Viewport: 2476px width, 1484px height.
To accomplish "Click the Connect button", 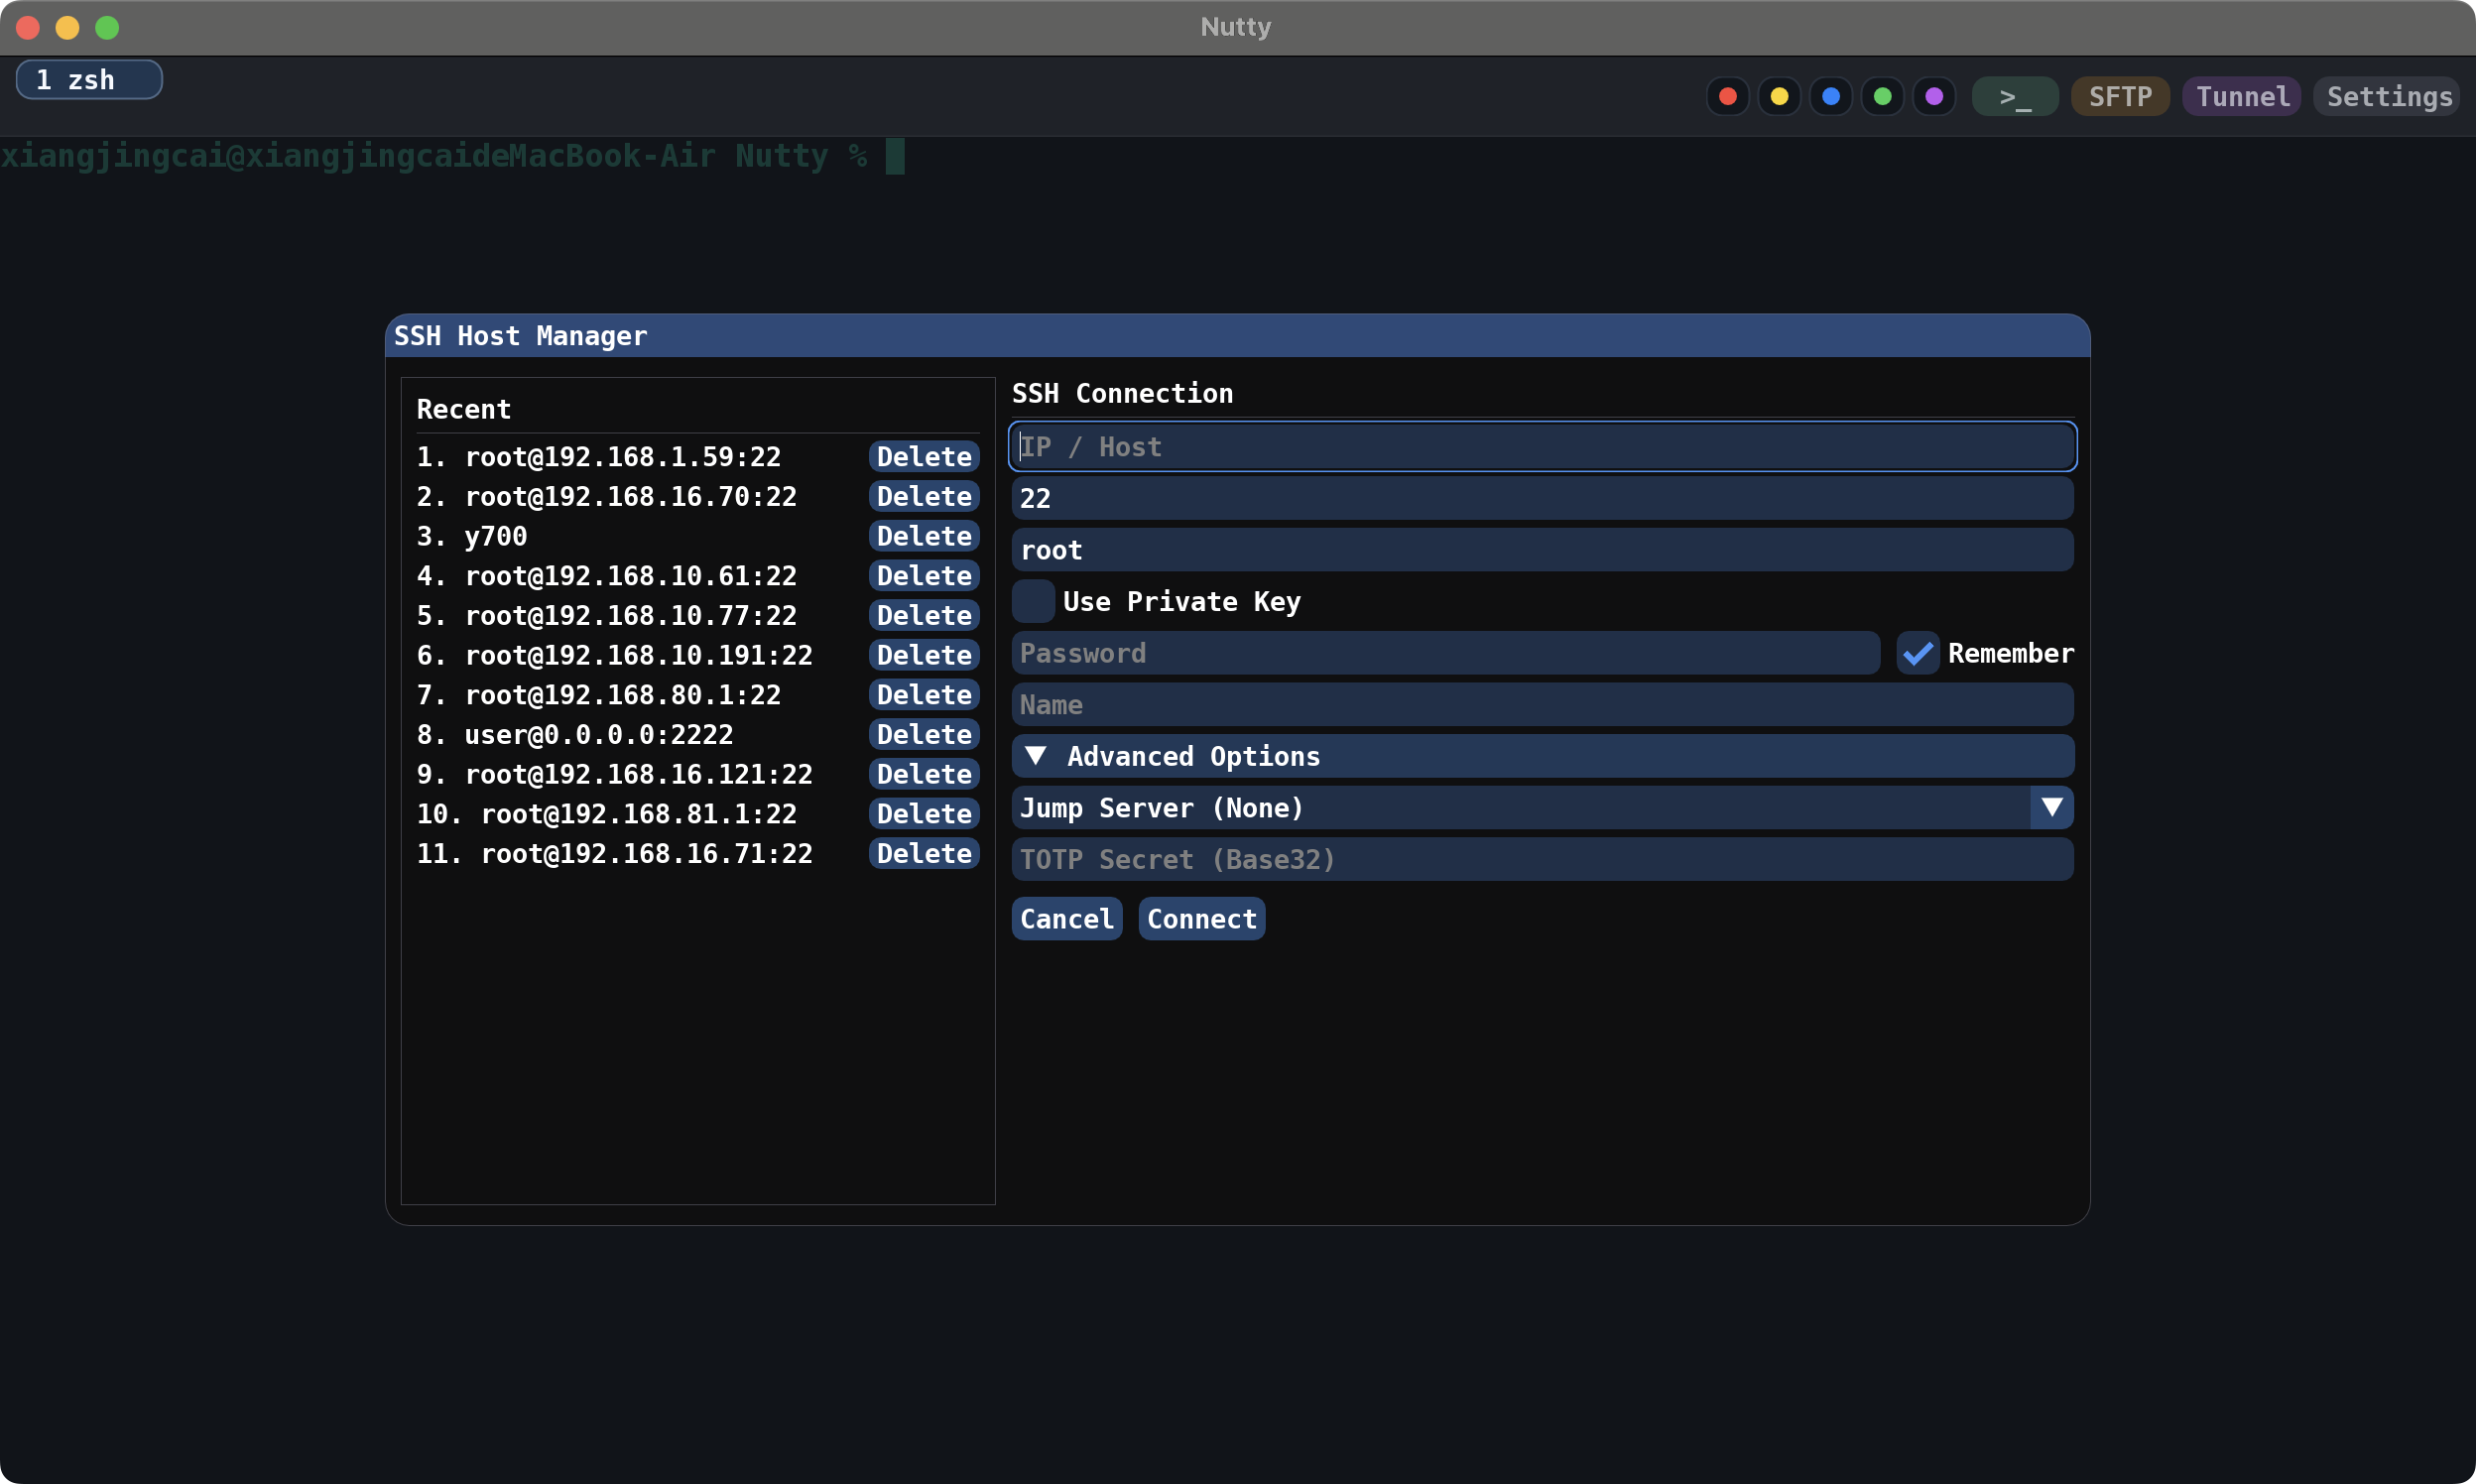I will coord(1202,919).
